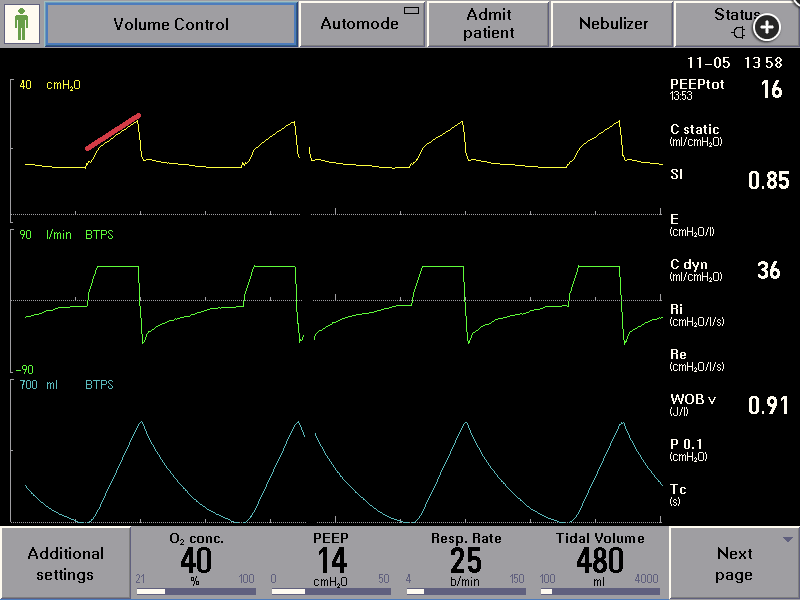The width and height of the screenshot is (800, 600).
Task: Adjust the Resp. Rate slider bar
Action: tap(465, 591)
